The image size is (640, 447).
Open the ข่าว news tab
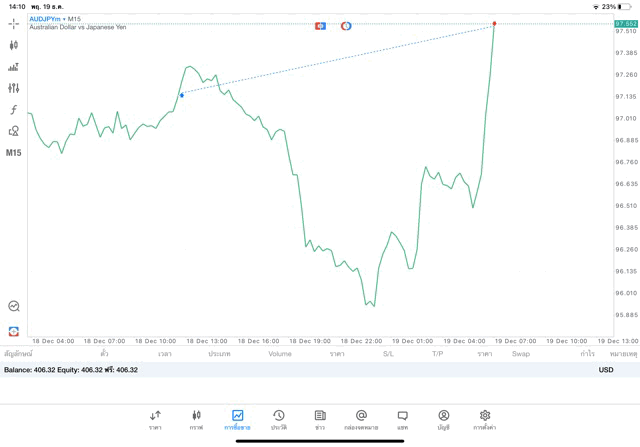pos(320,419)
